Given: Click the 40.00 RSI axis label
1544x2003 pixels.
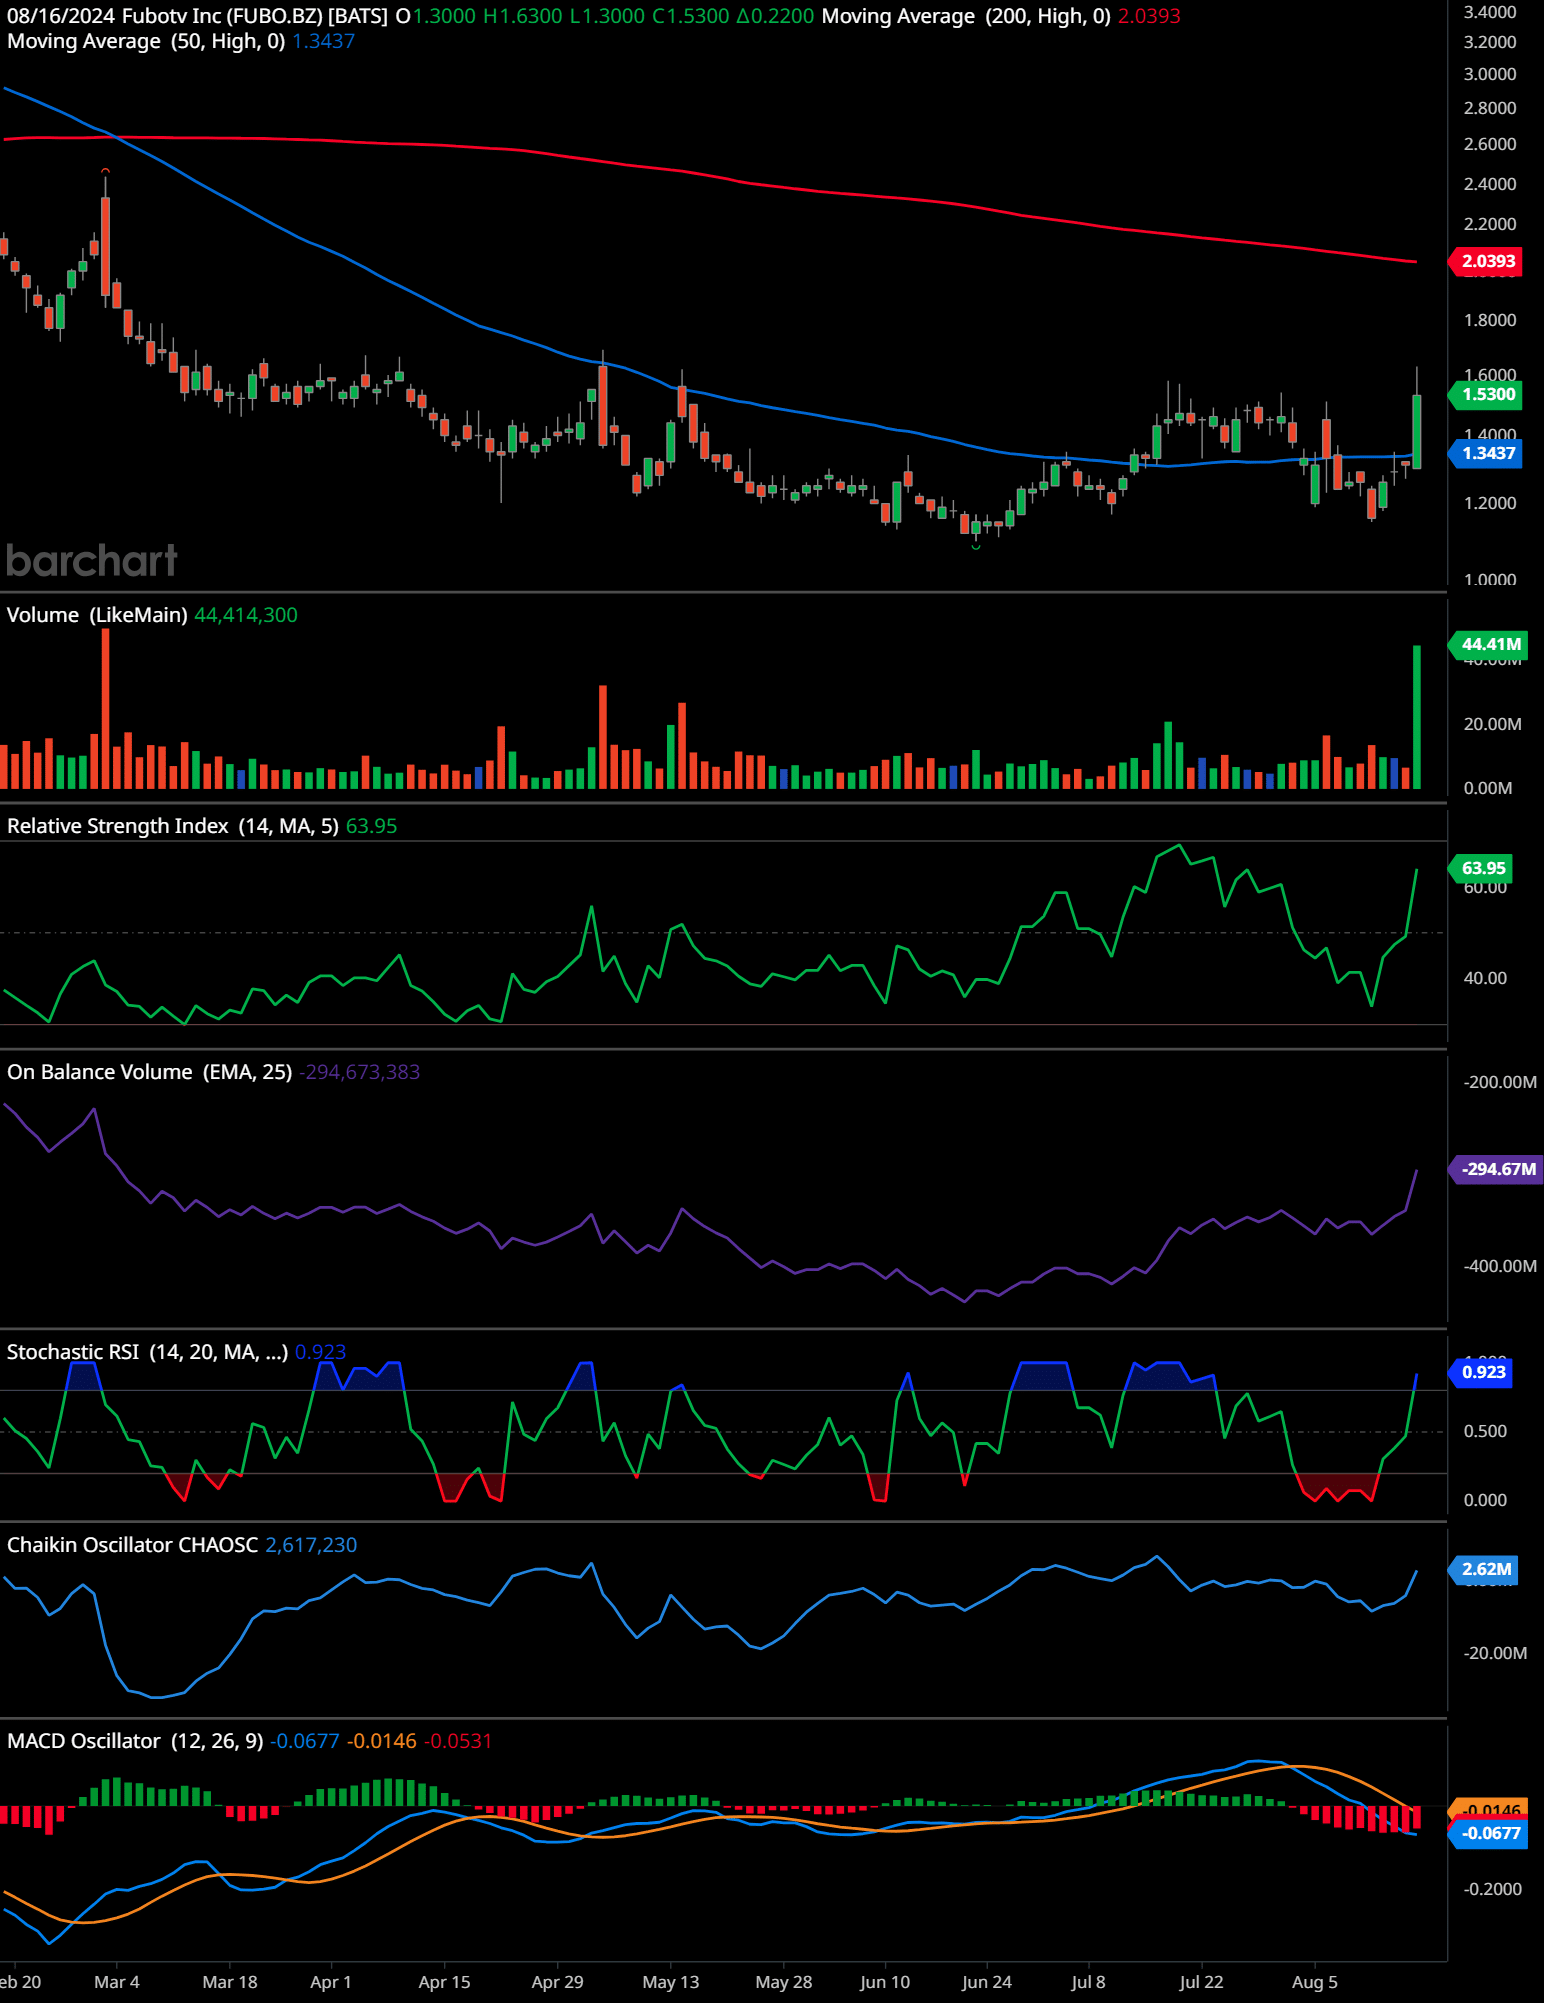Looking at the screenshot, I should click(1485, 978).
